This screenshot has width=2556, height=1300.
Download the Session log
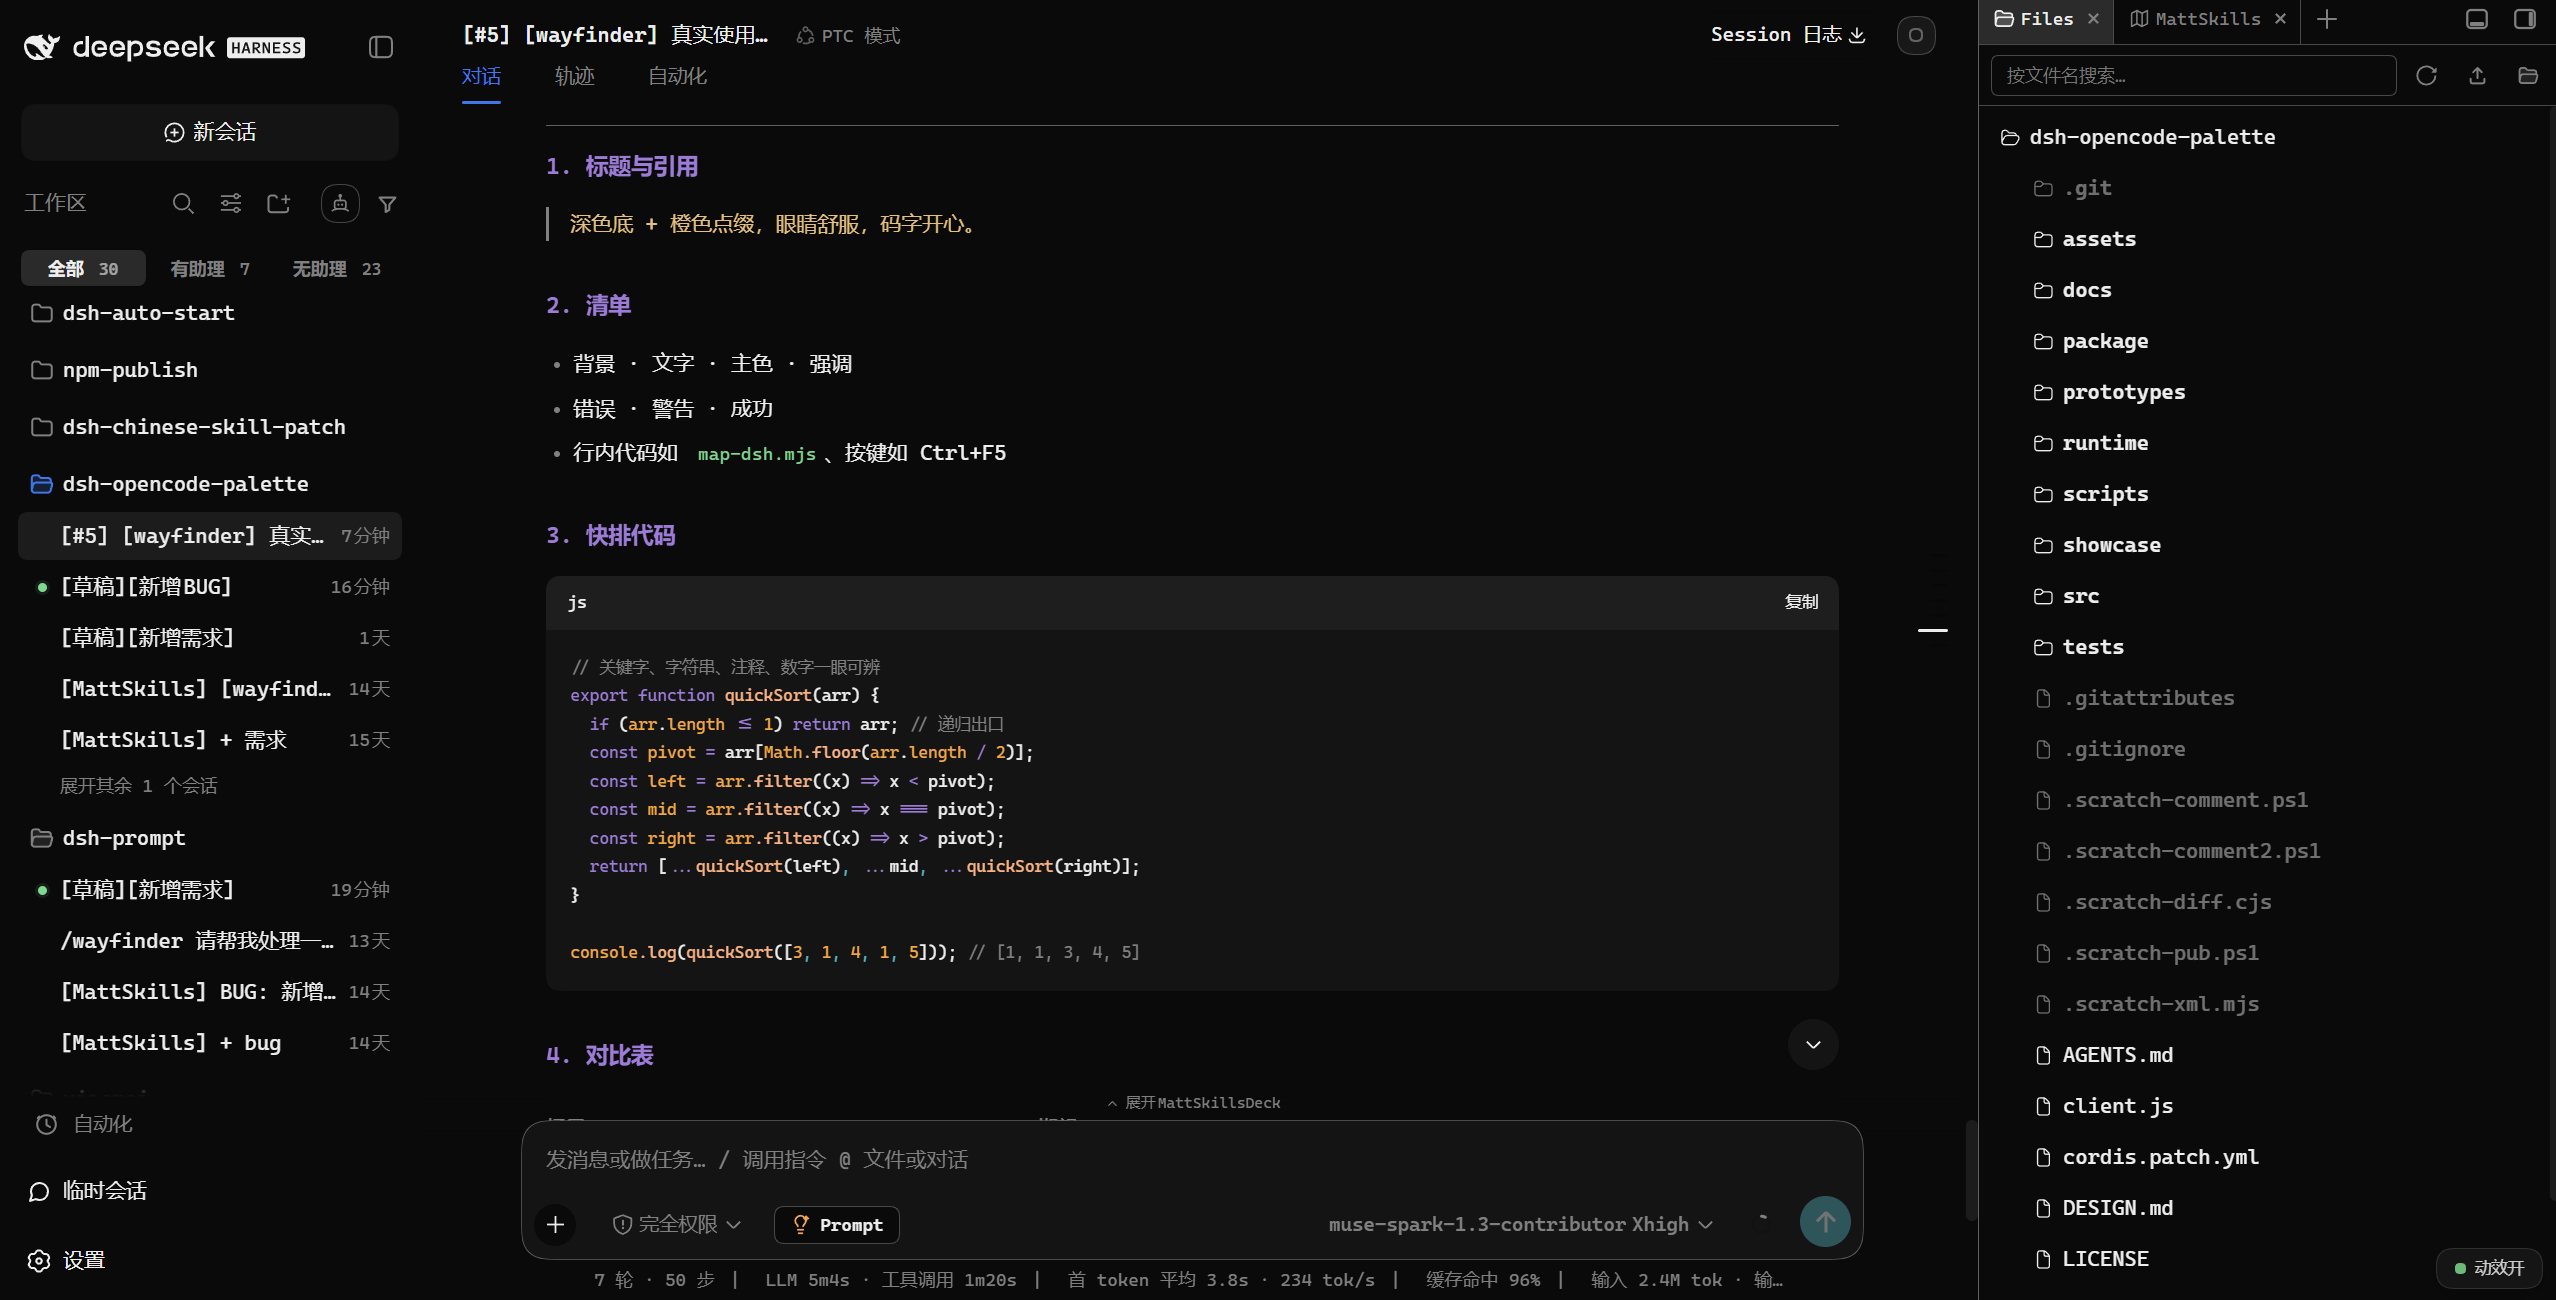[x=1788, y=35]
